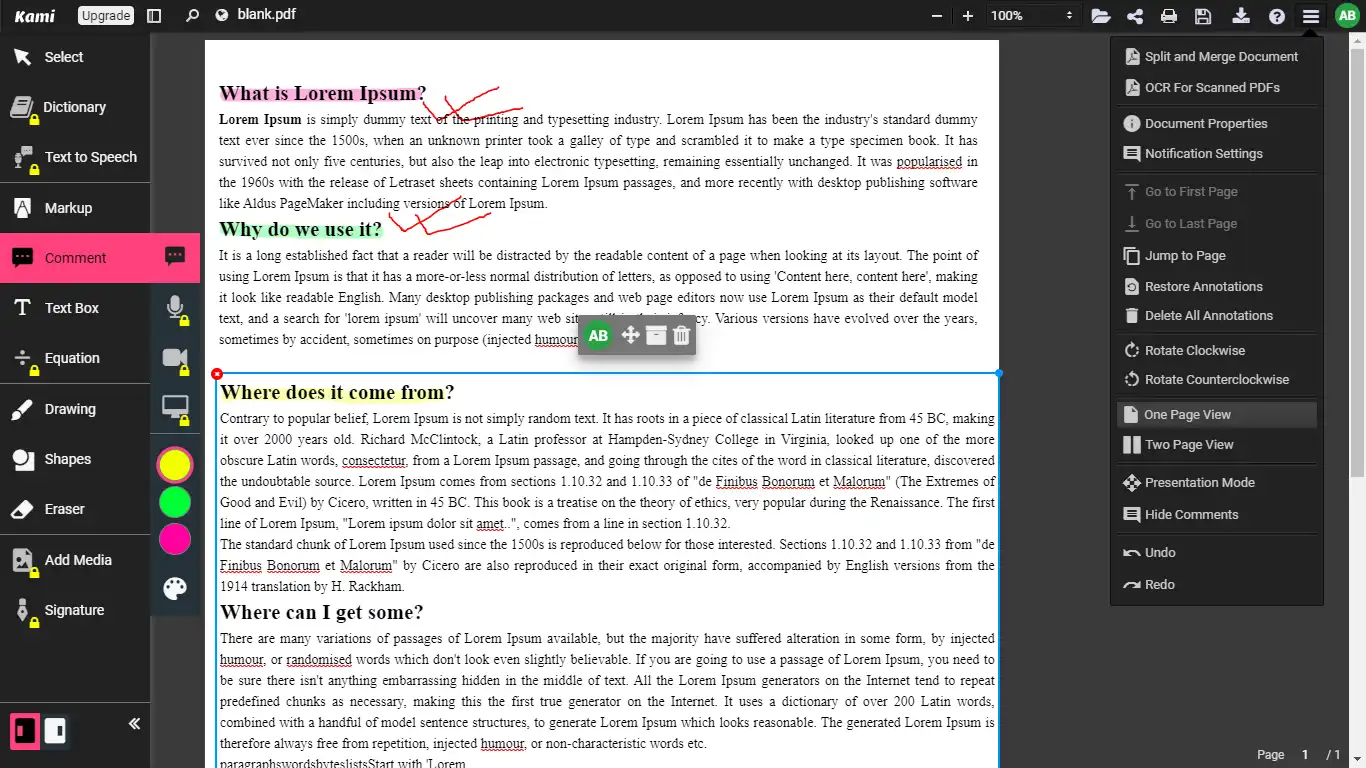This screenshot has width=1366, height=768.
Task: Open the AB user profile avatar
Action: click(x=1347, y=16)
